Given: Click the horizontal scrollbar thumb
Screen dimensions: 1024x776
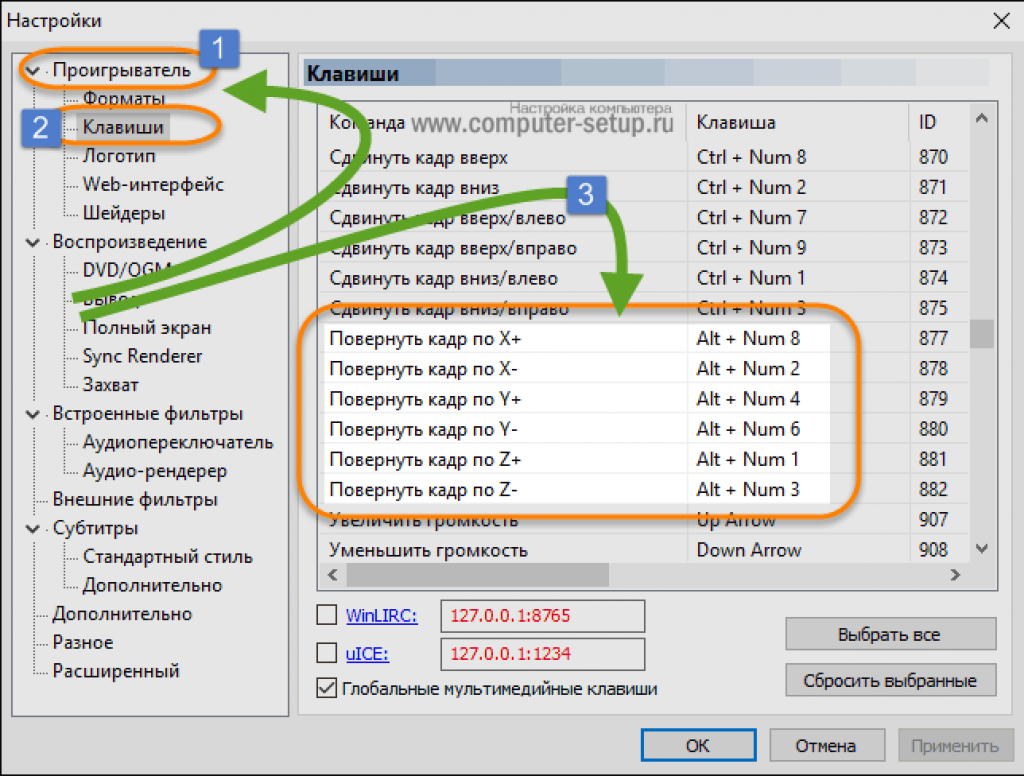Looking at the screenshot, I should click(x=477, y=575).
